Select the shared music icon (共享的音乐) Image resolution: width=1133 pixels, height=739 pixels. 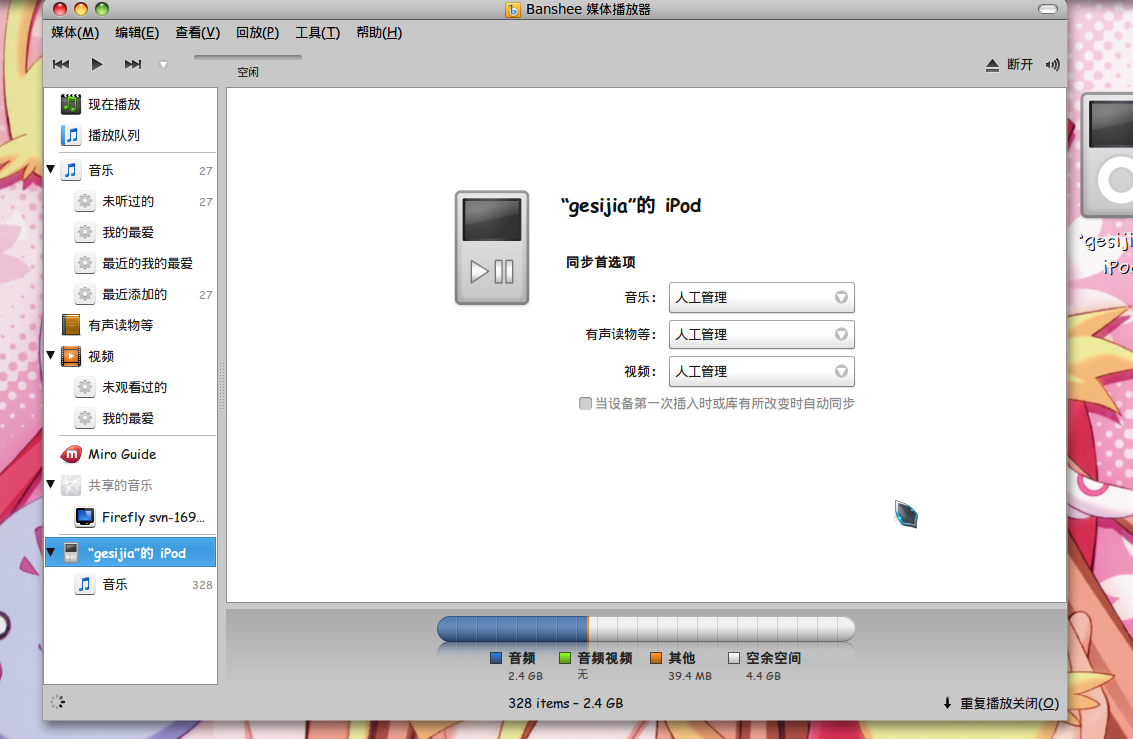pos(71,485)
